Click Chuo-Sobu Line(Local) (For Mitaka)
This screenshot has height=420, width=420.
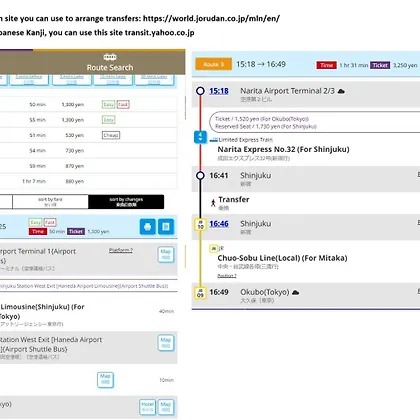click(x=282, y=258)
